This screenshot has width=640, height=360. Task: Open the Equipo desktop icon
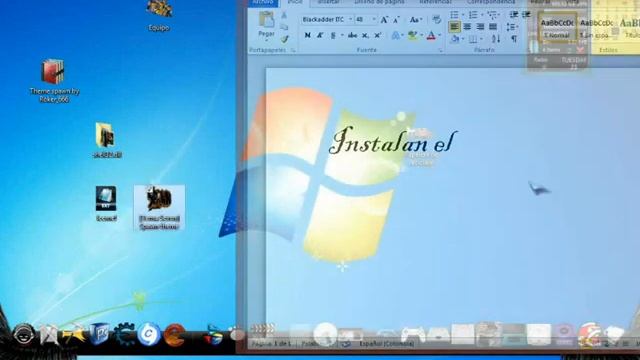[x=159, y=16]
